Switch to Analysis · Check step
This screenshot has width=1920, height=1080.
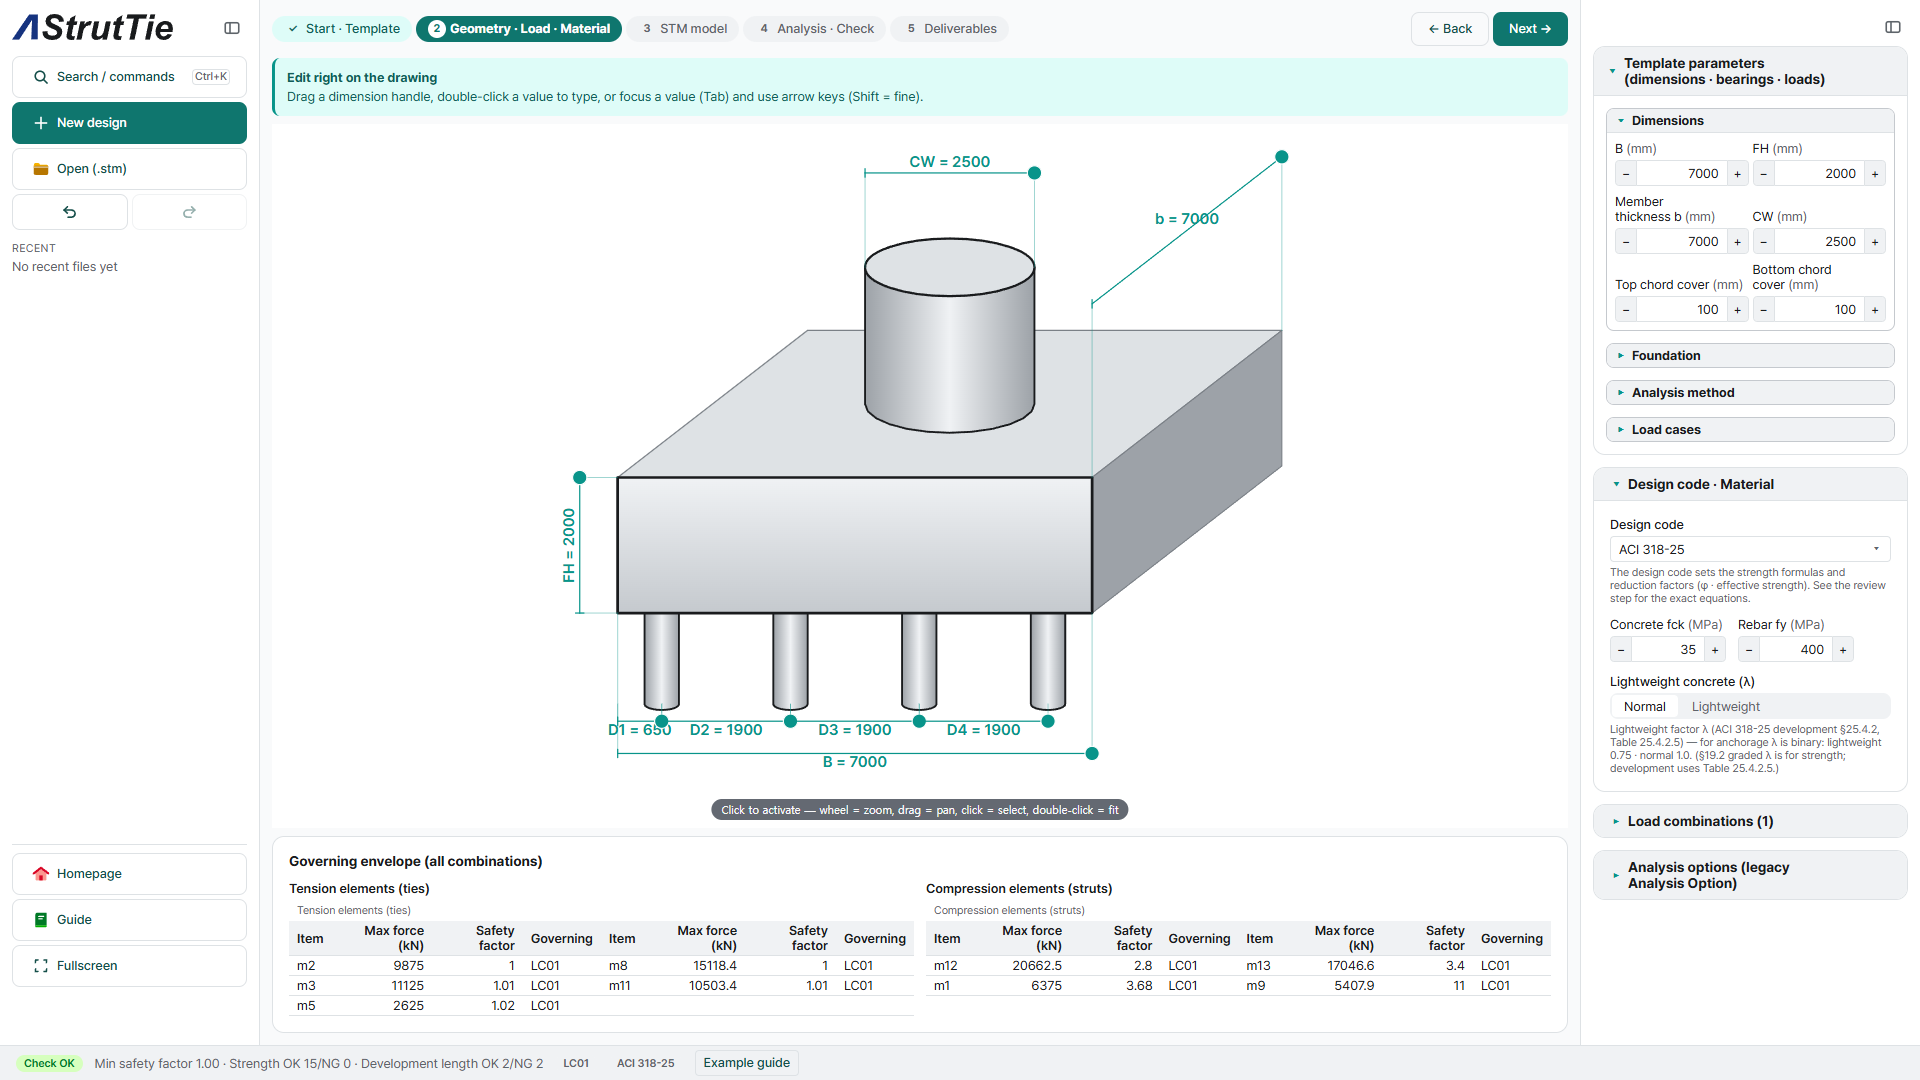pyautogui.click(x=816, y=29)
